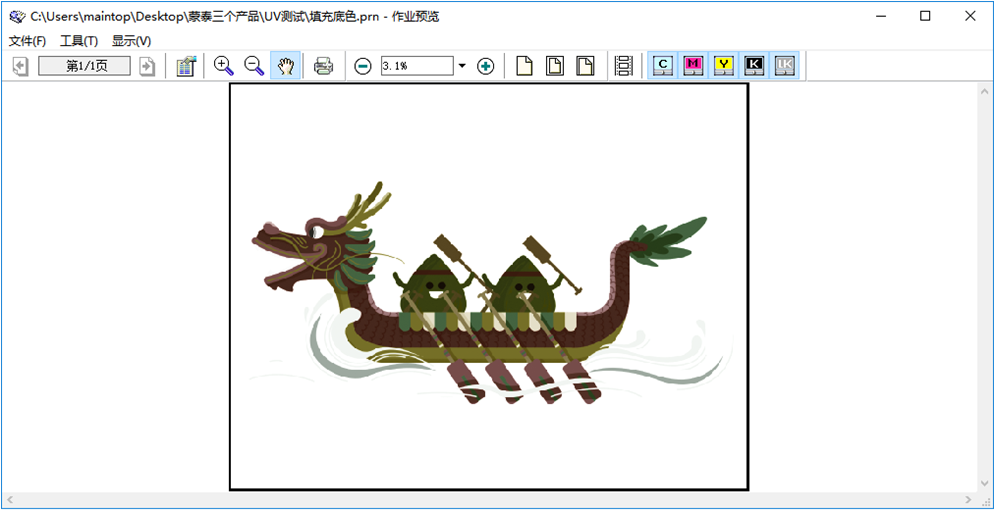Open the 工具(T) menu

[x=79, y=41]
